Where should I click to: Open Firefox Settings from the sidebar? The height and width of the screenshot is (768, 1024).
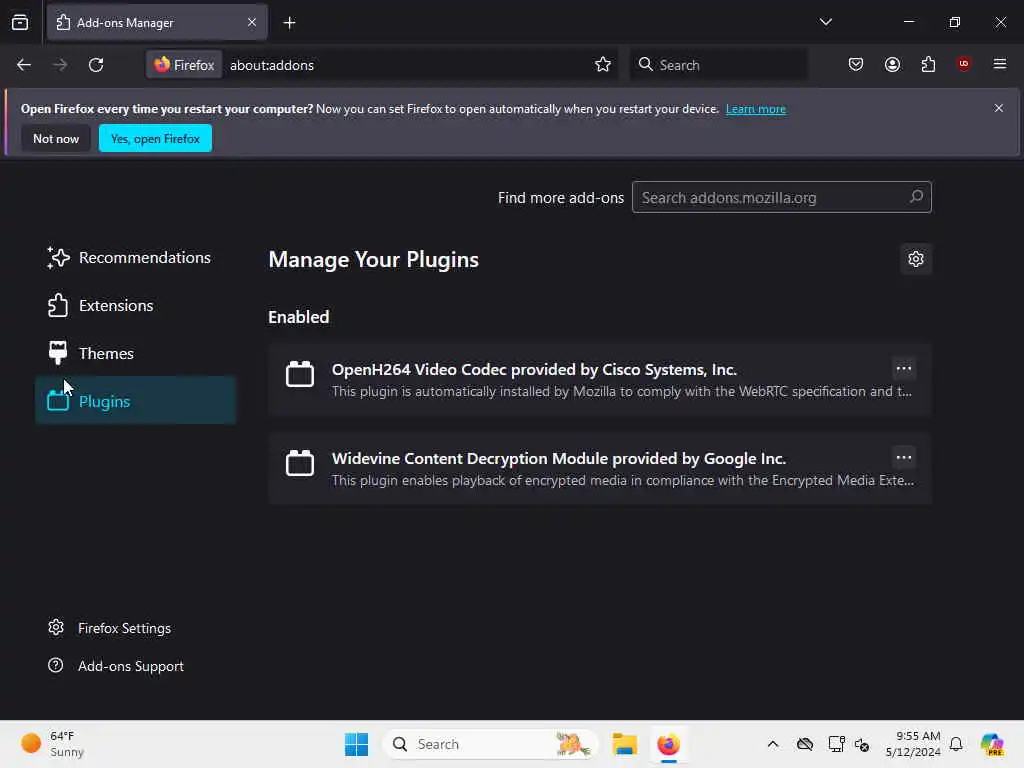click(x=110, y=628)
